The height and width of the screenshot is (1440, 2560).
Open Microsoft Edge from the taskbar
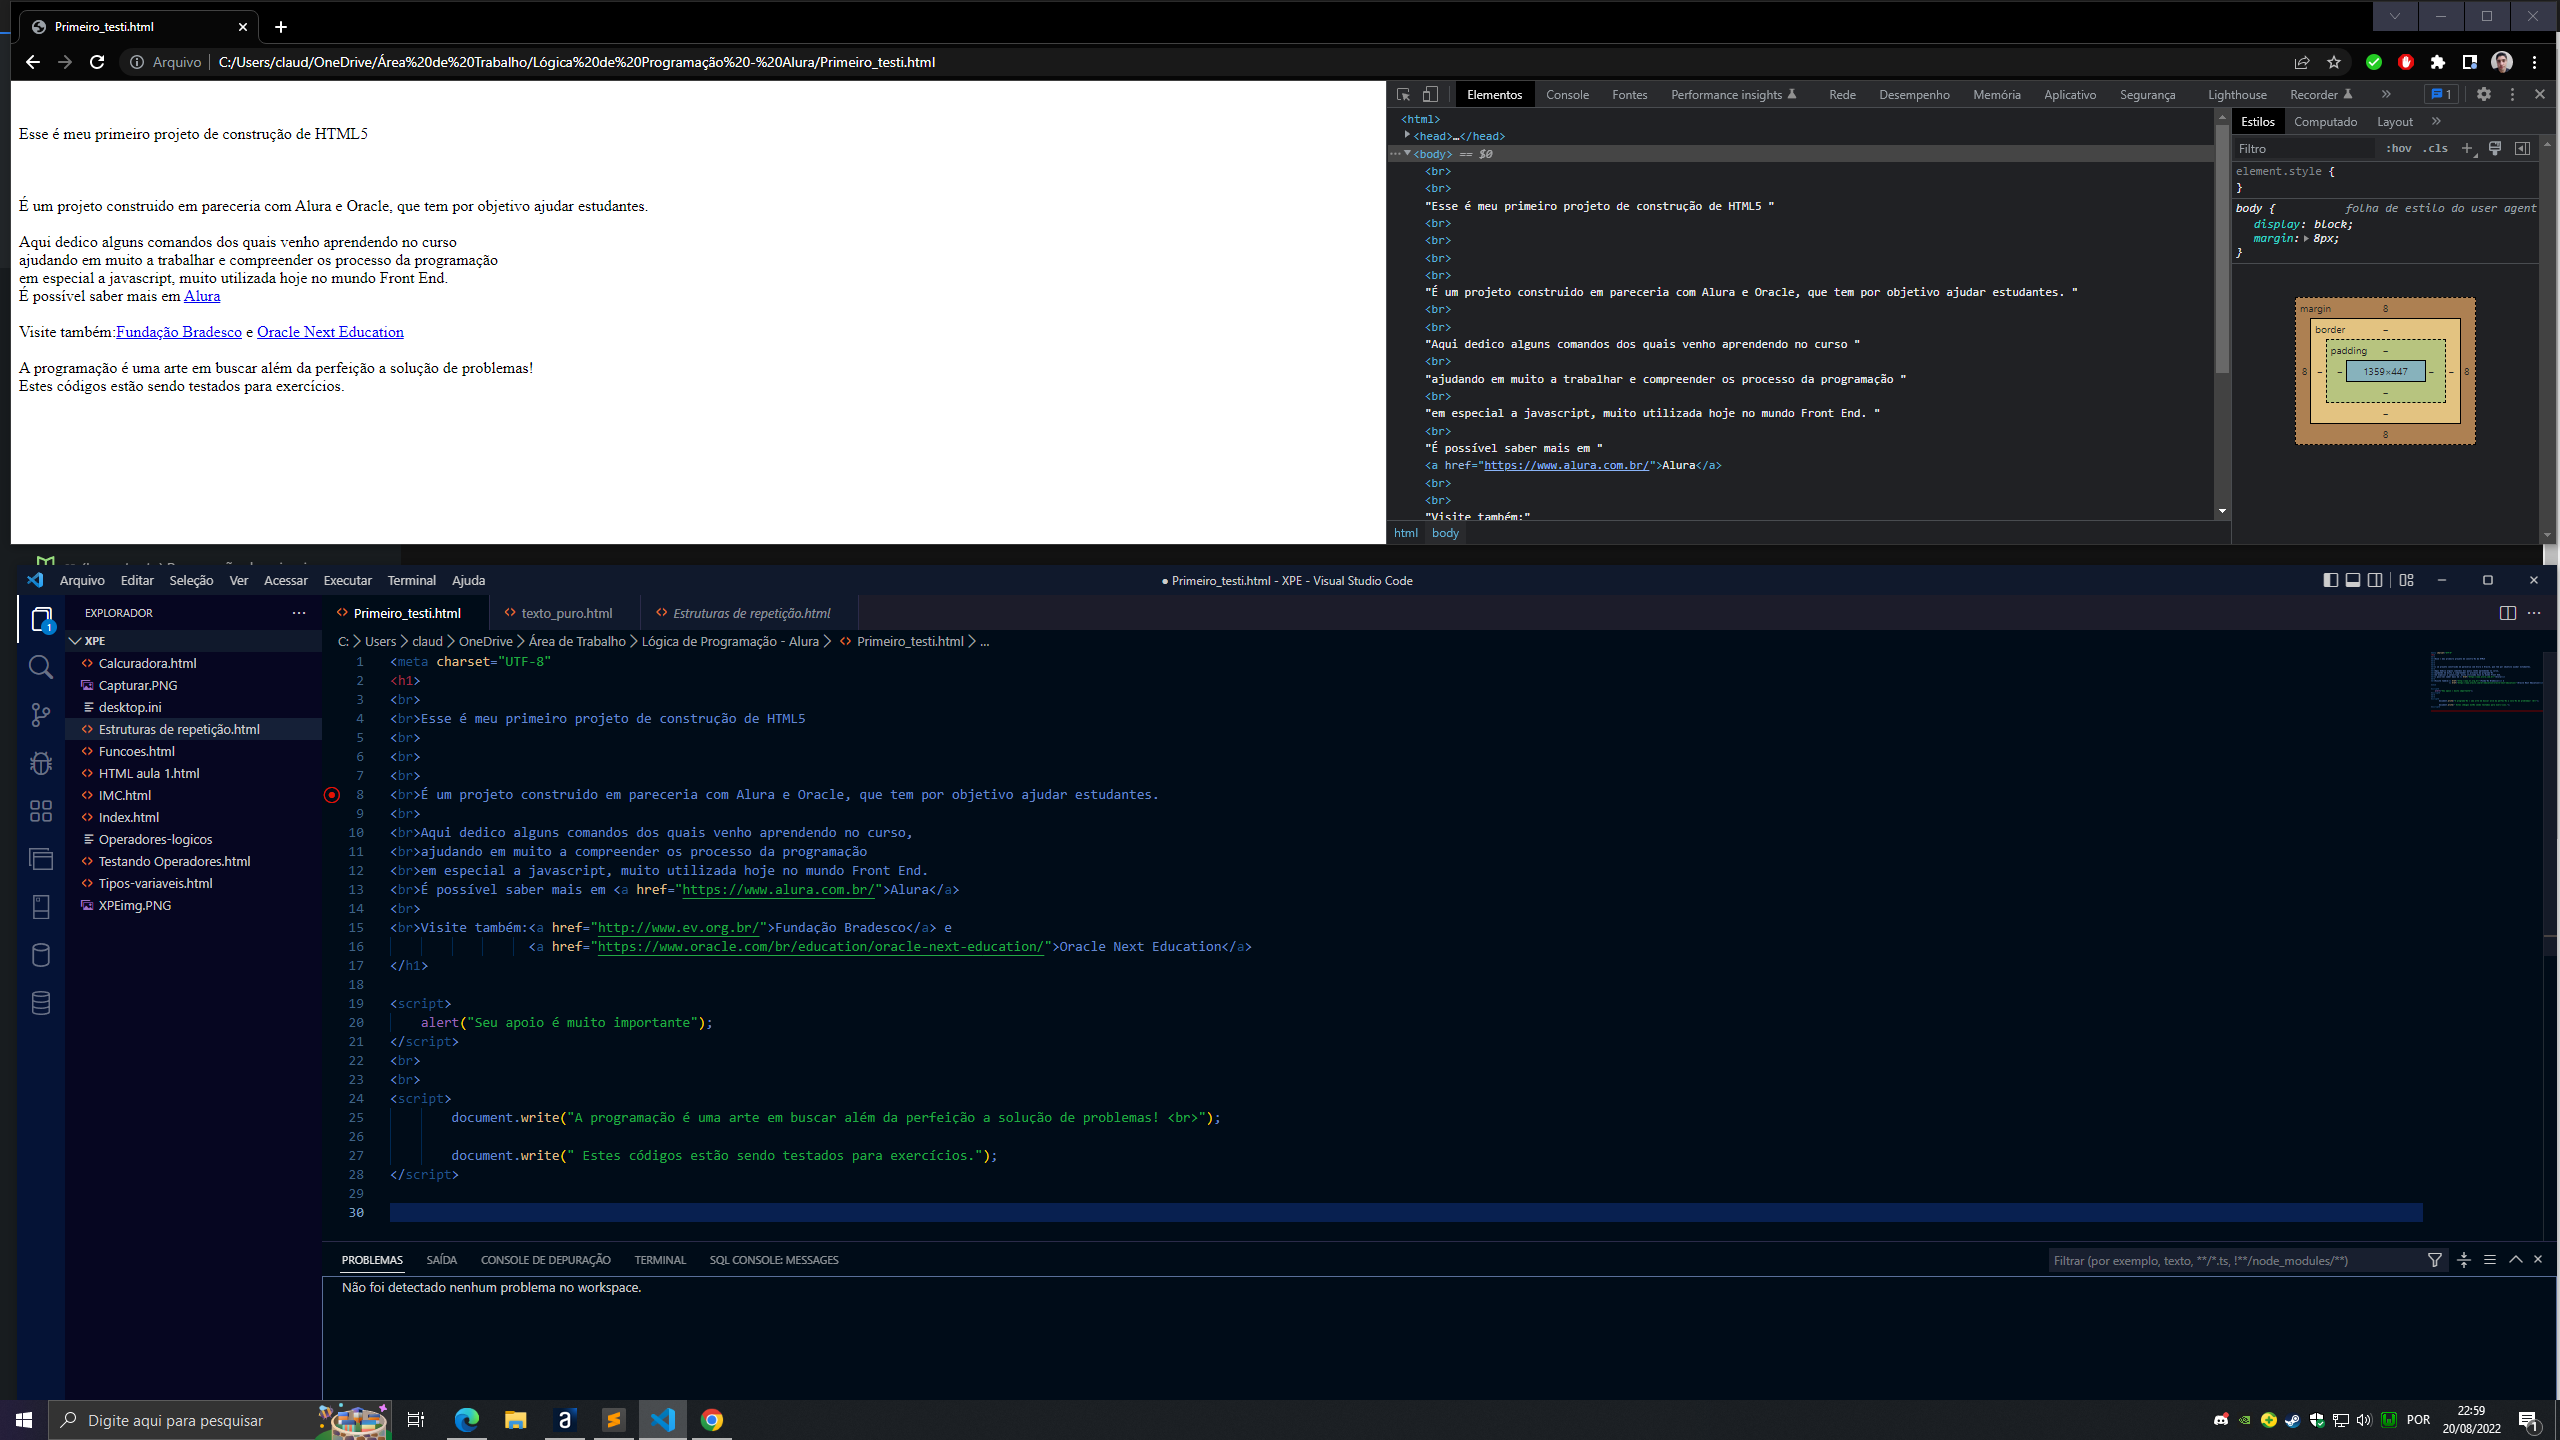tap(467, 1420)
